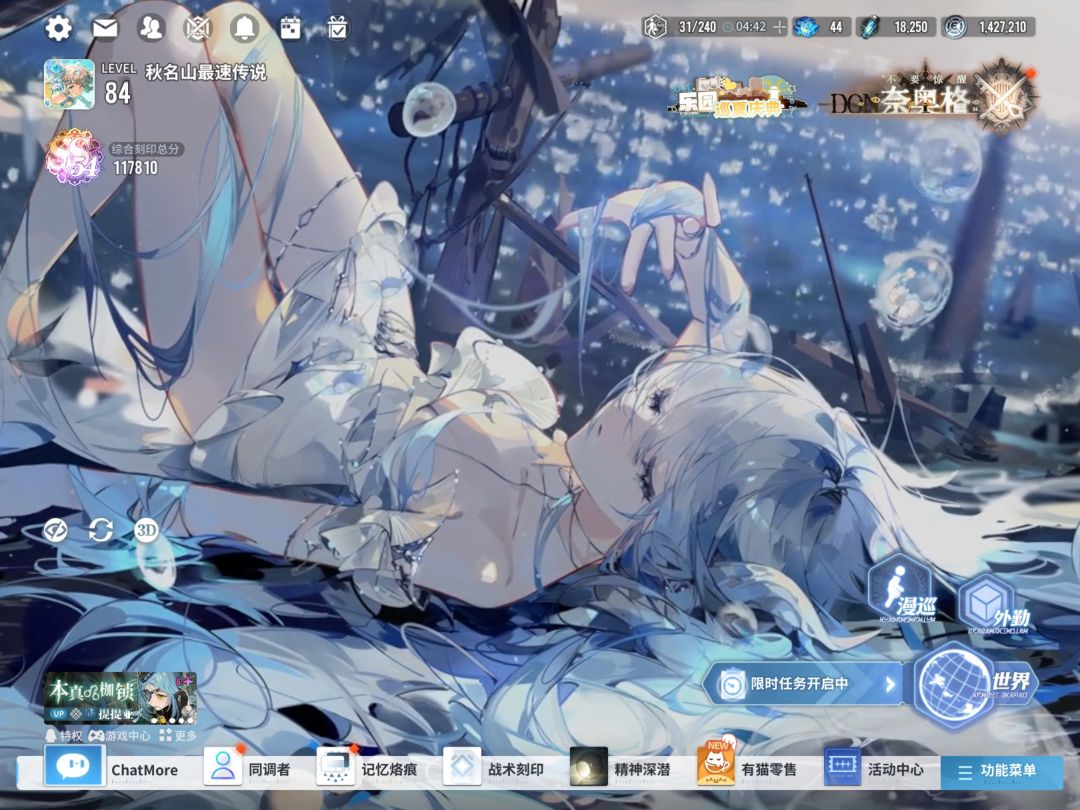The height and width of the screenshot is (810, 1080).
Task: Open the 战术刻印 diamond icon
Action: click(x=461, y=766)
